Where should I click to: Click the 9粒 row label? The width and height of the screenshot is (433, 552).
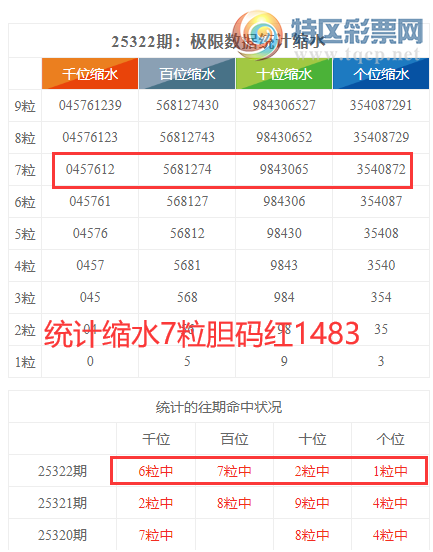[25, 106]
